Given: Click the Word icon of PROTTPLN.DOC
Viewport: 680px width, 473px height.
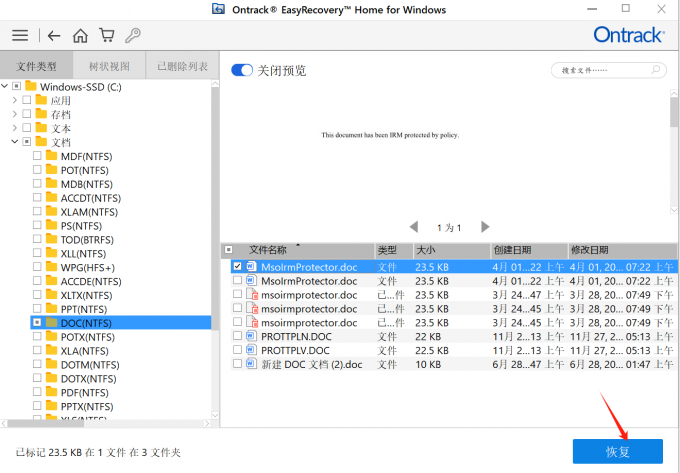Looking at the screenshot, I should tap(251, 336).
